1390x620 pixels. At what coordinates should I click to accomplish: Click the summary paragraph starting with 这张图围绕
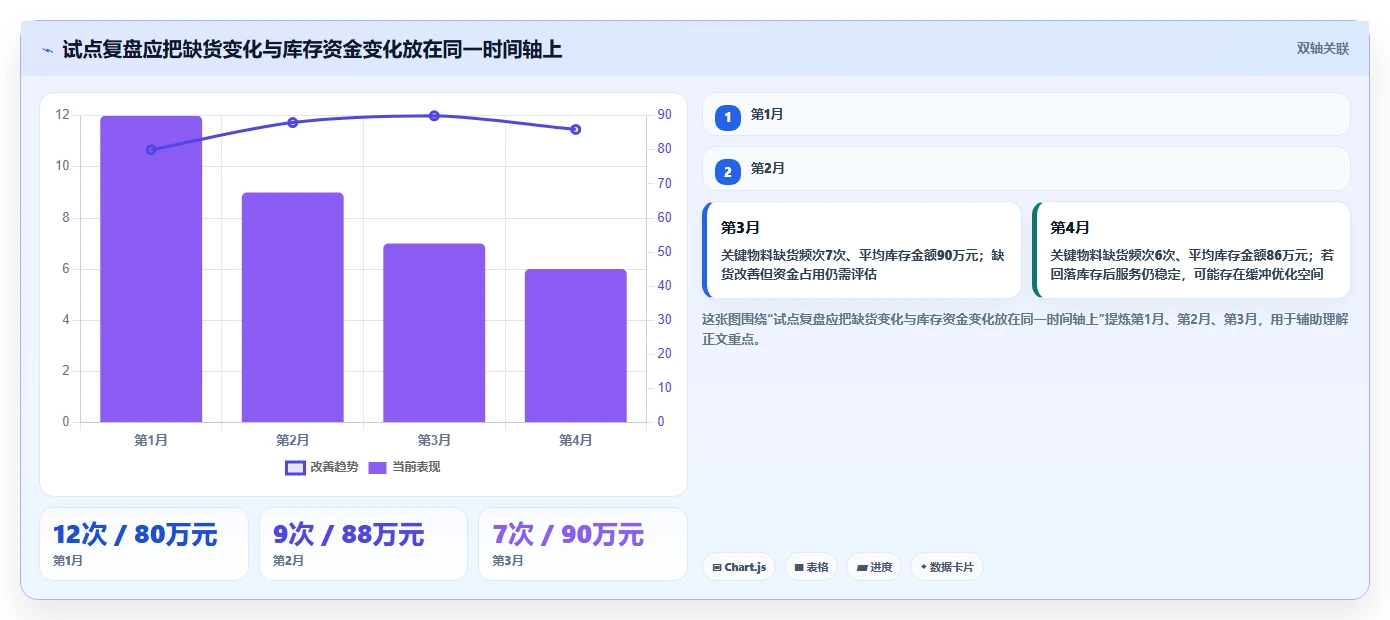[1026, 329]
